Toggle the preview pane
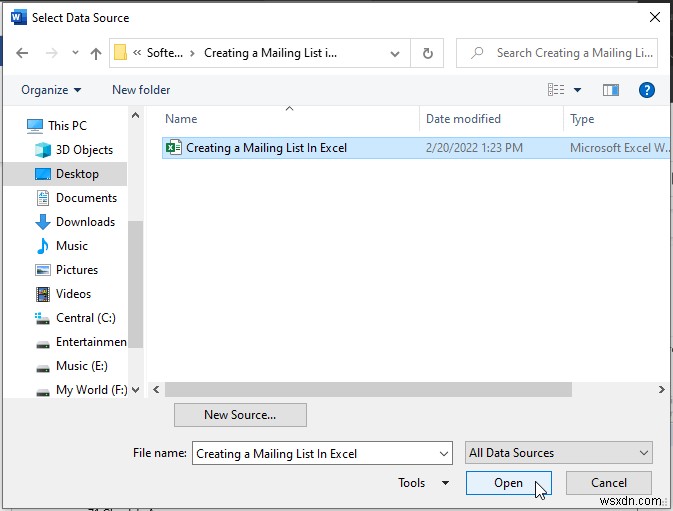 point(610,90)
